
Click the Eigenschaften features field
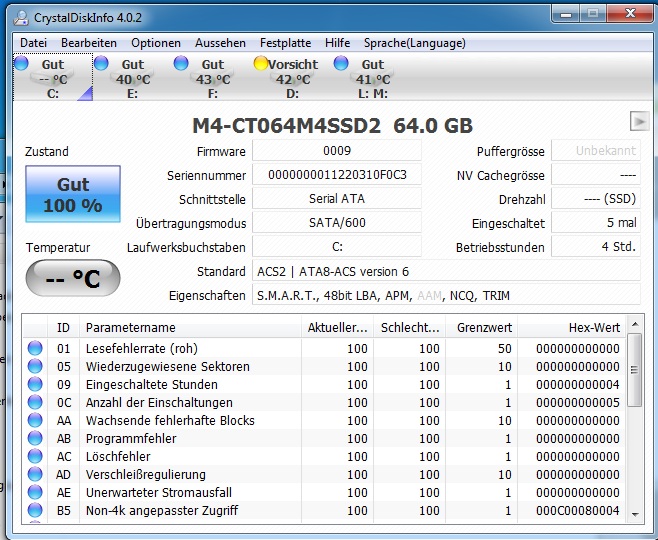click(x=446, y=295)
